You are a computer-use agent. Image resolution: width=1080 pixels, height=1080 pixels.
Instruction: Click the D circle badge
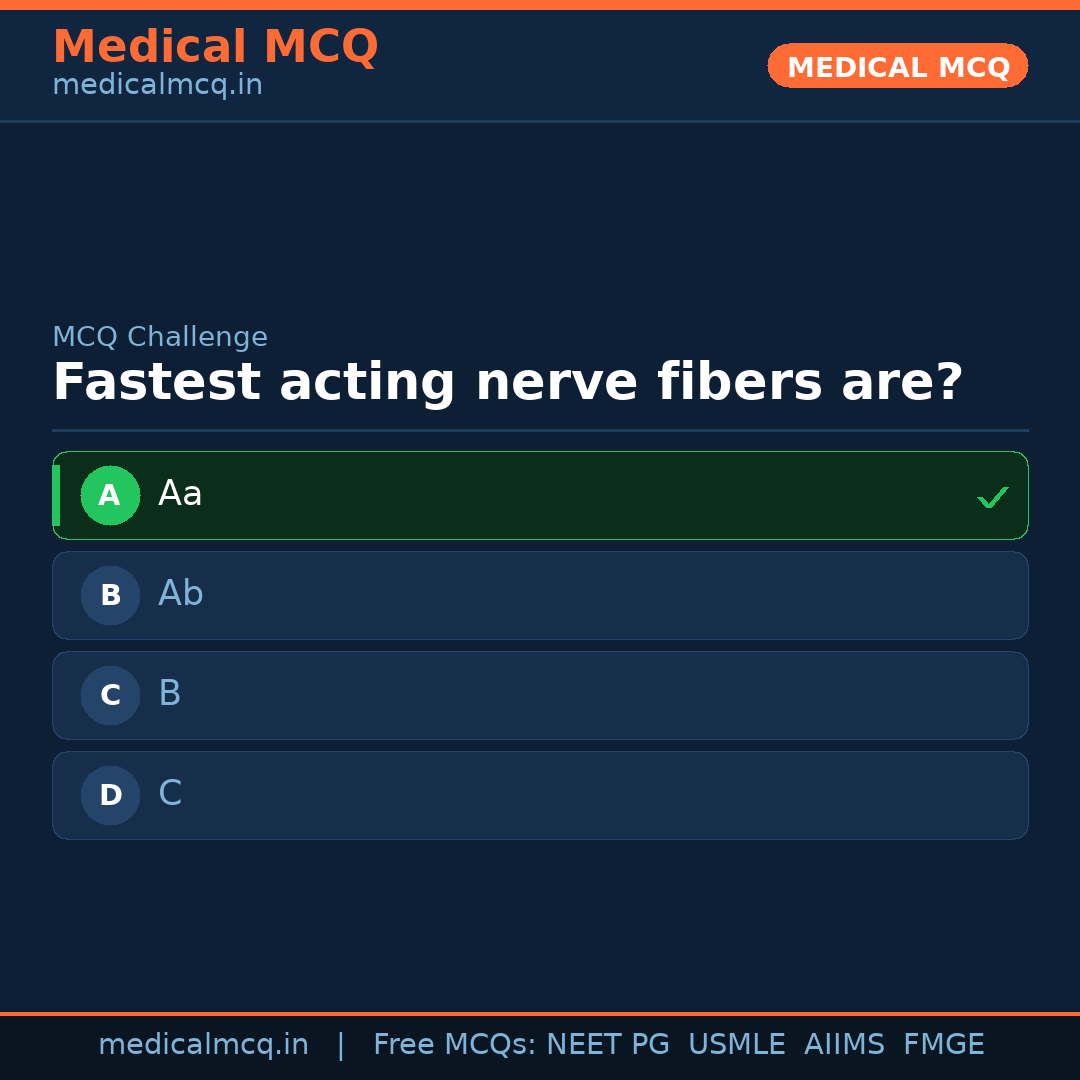pyautogui.click(x=110, y=795)
